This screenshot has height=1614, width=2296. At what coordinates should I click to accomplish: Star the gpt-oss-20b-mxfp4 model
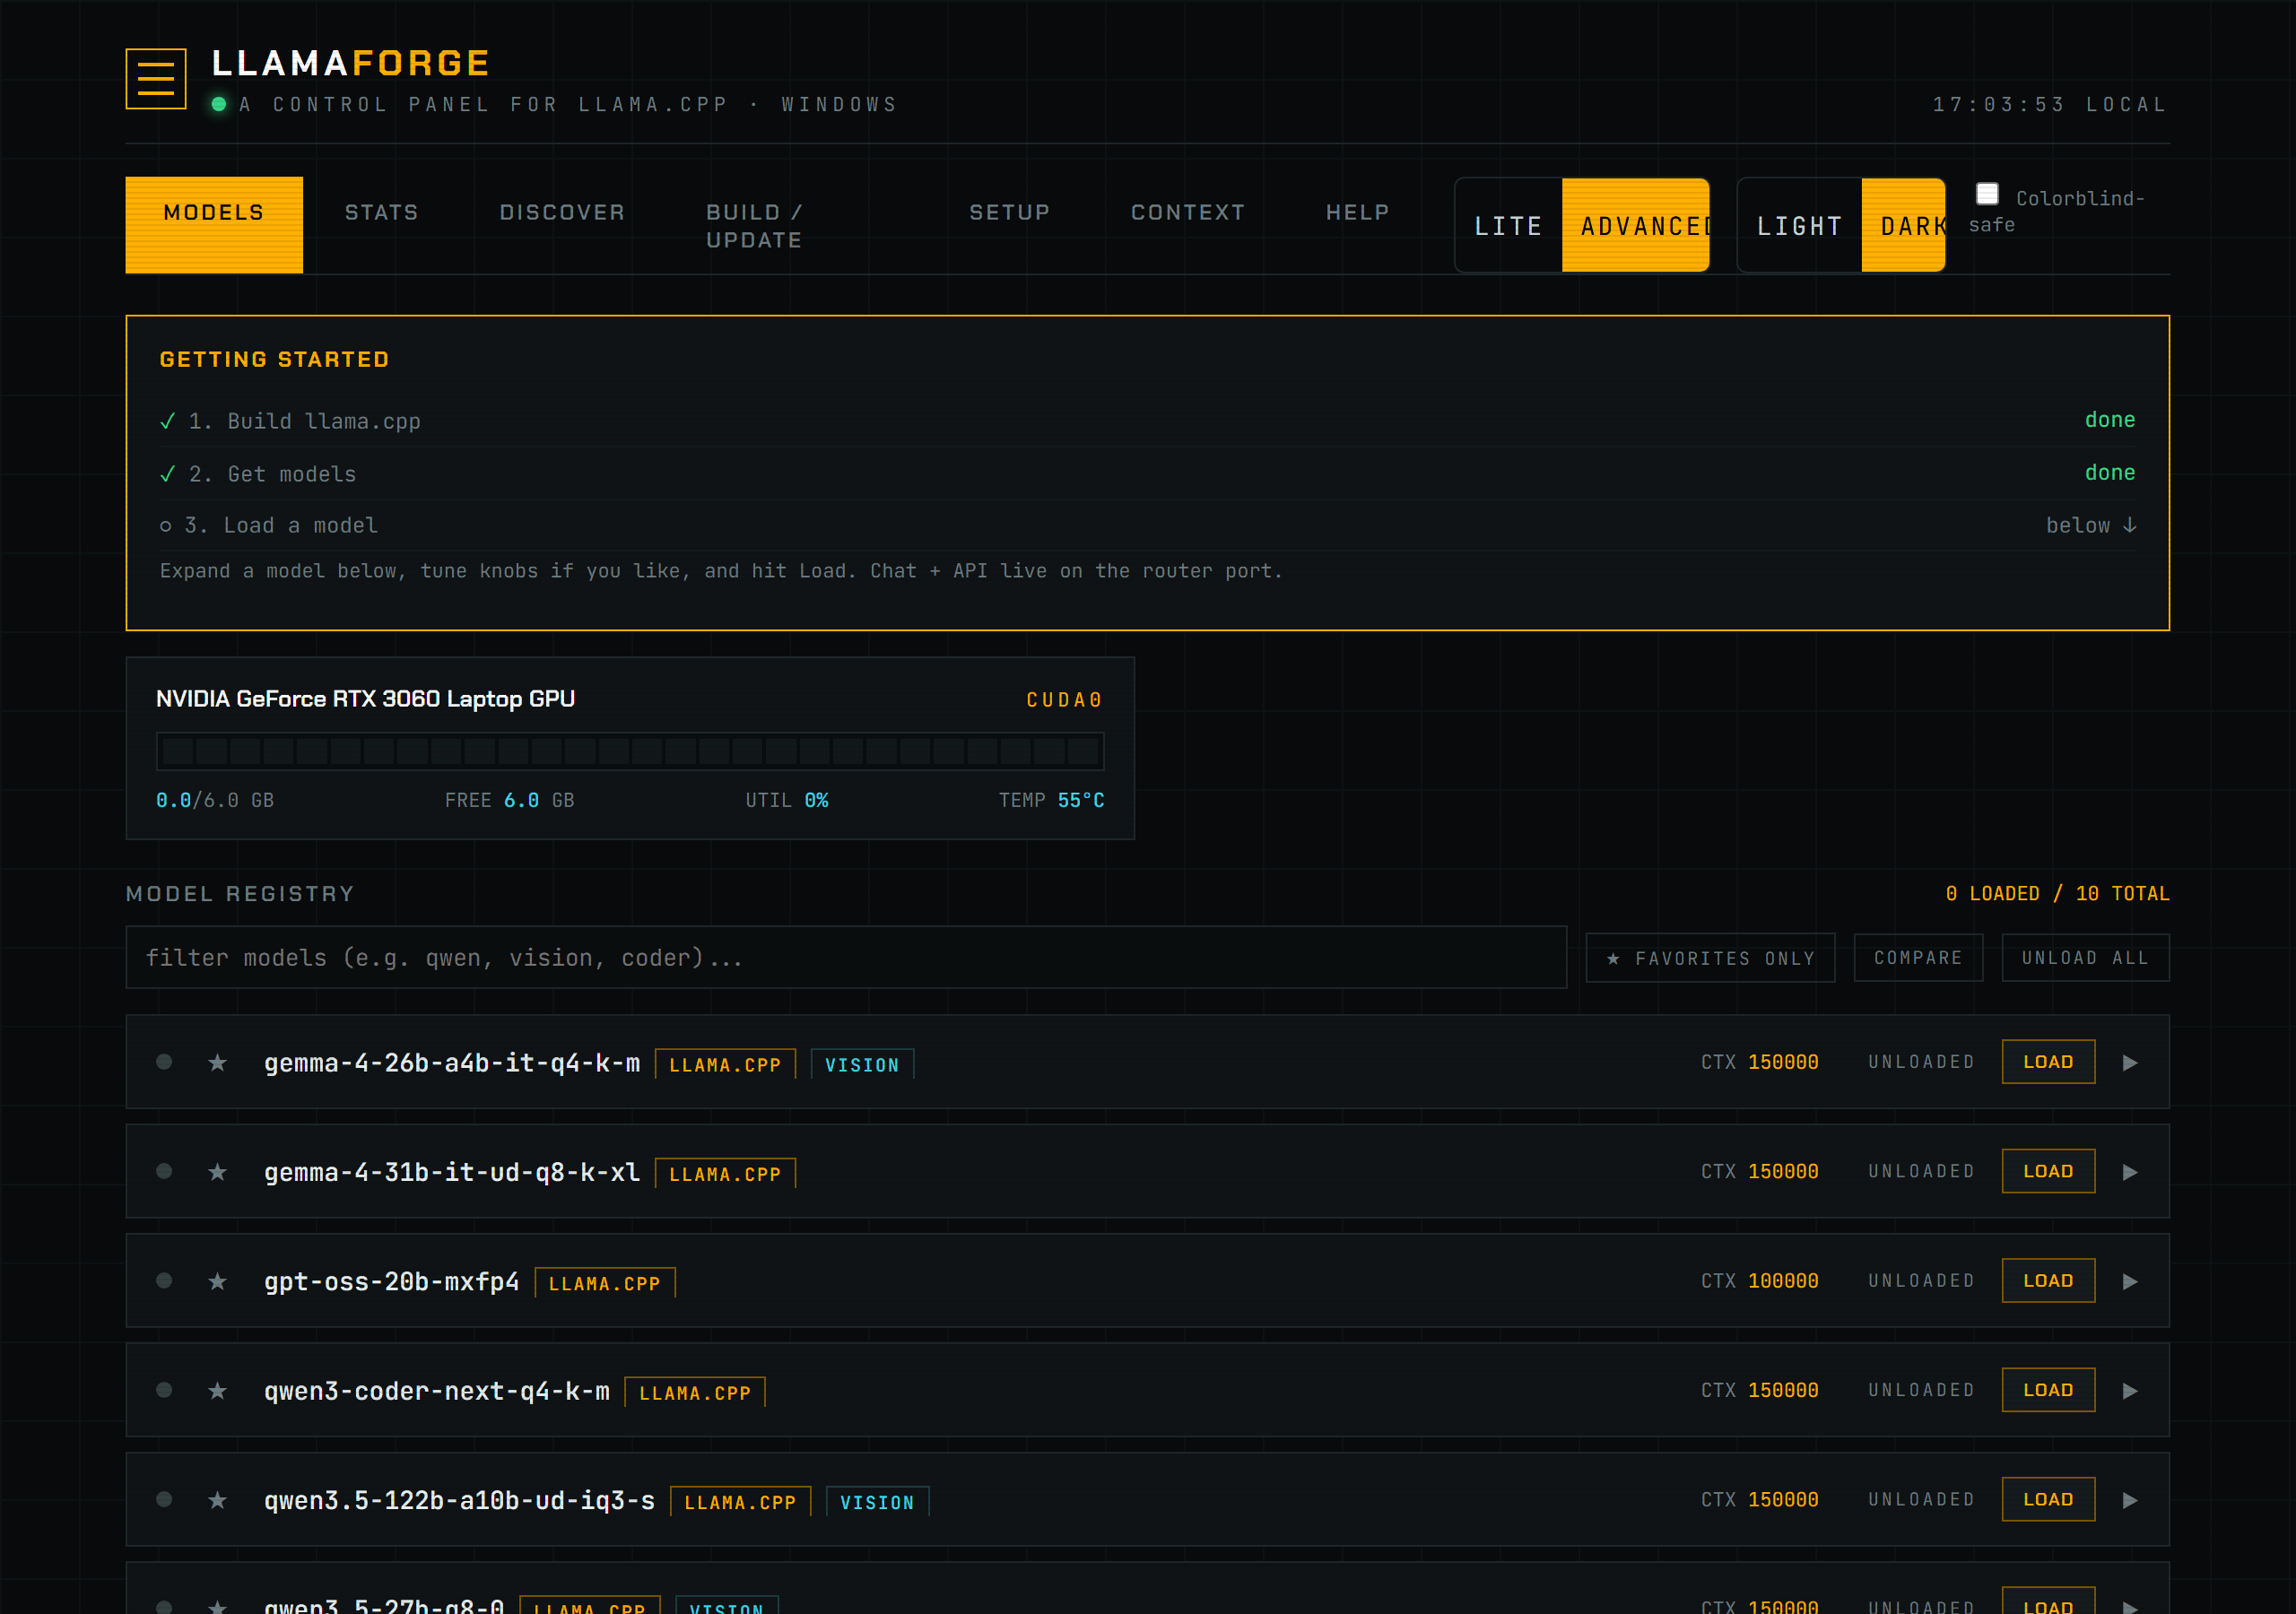217,1281
